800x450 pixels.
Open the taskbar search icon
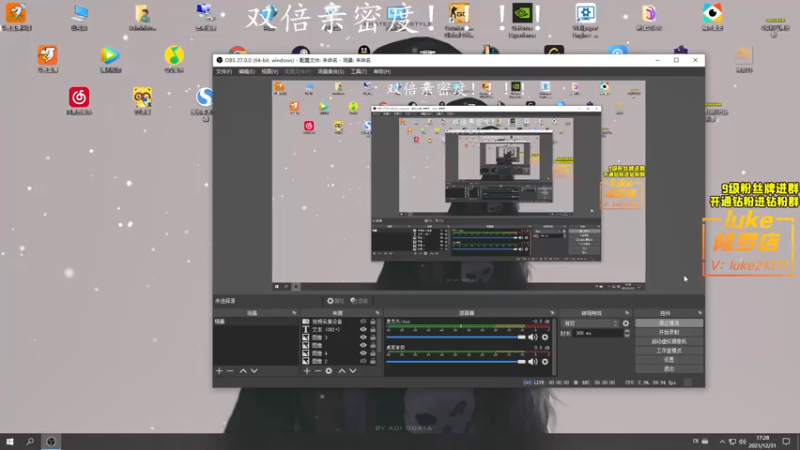click(x=30, y=441)
